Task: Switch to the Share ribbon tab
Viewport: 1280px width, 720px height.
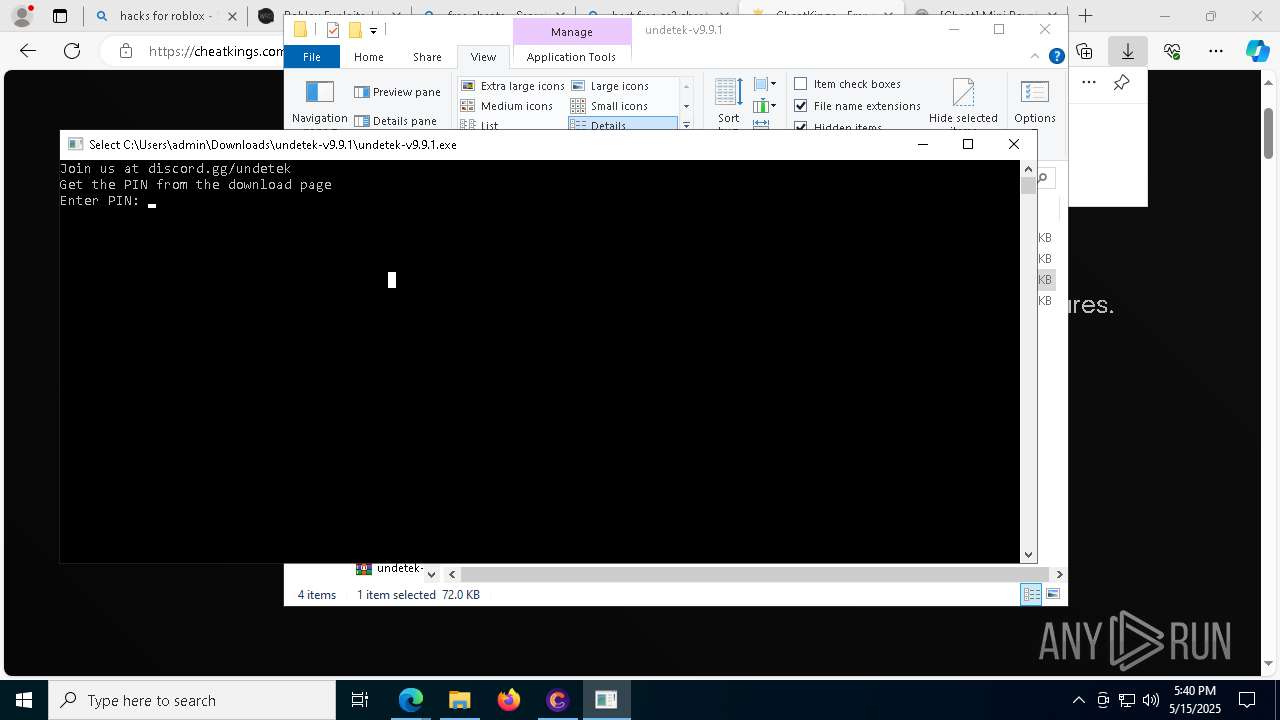Action: click(427, 57)
